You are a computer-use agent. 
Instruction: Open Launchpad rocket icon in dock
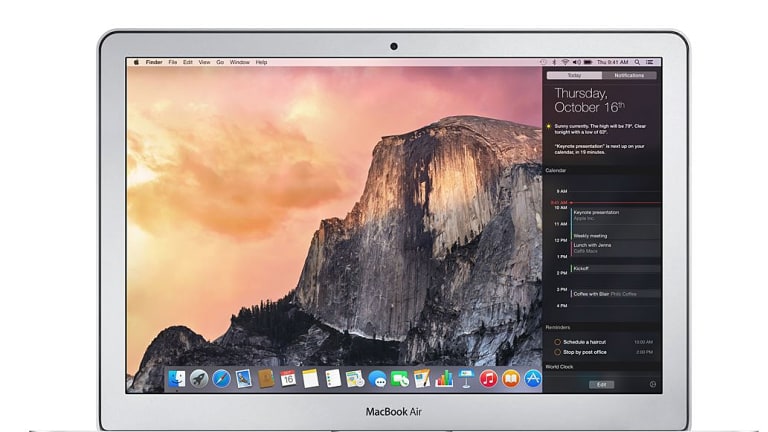[x=199, y=379]
